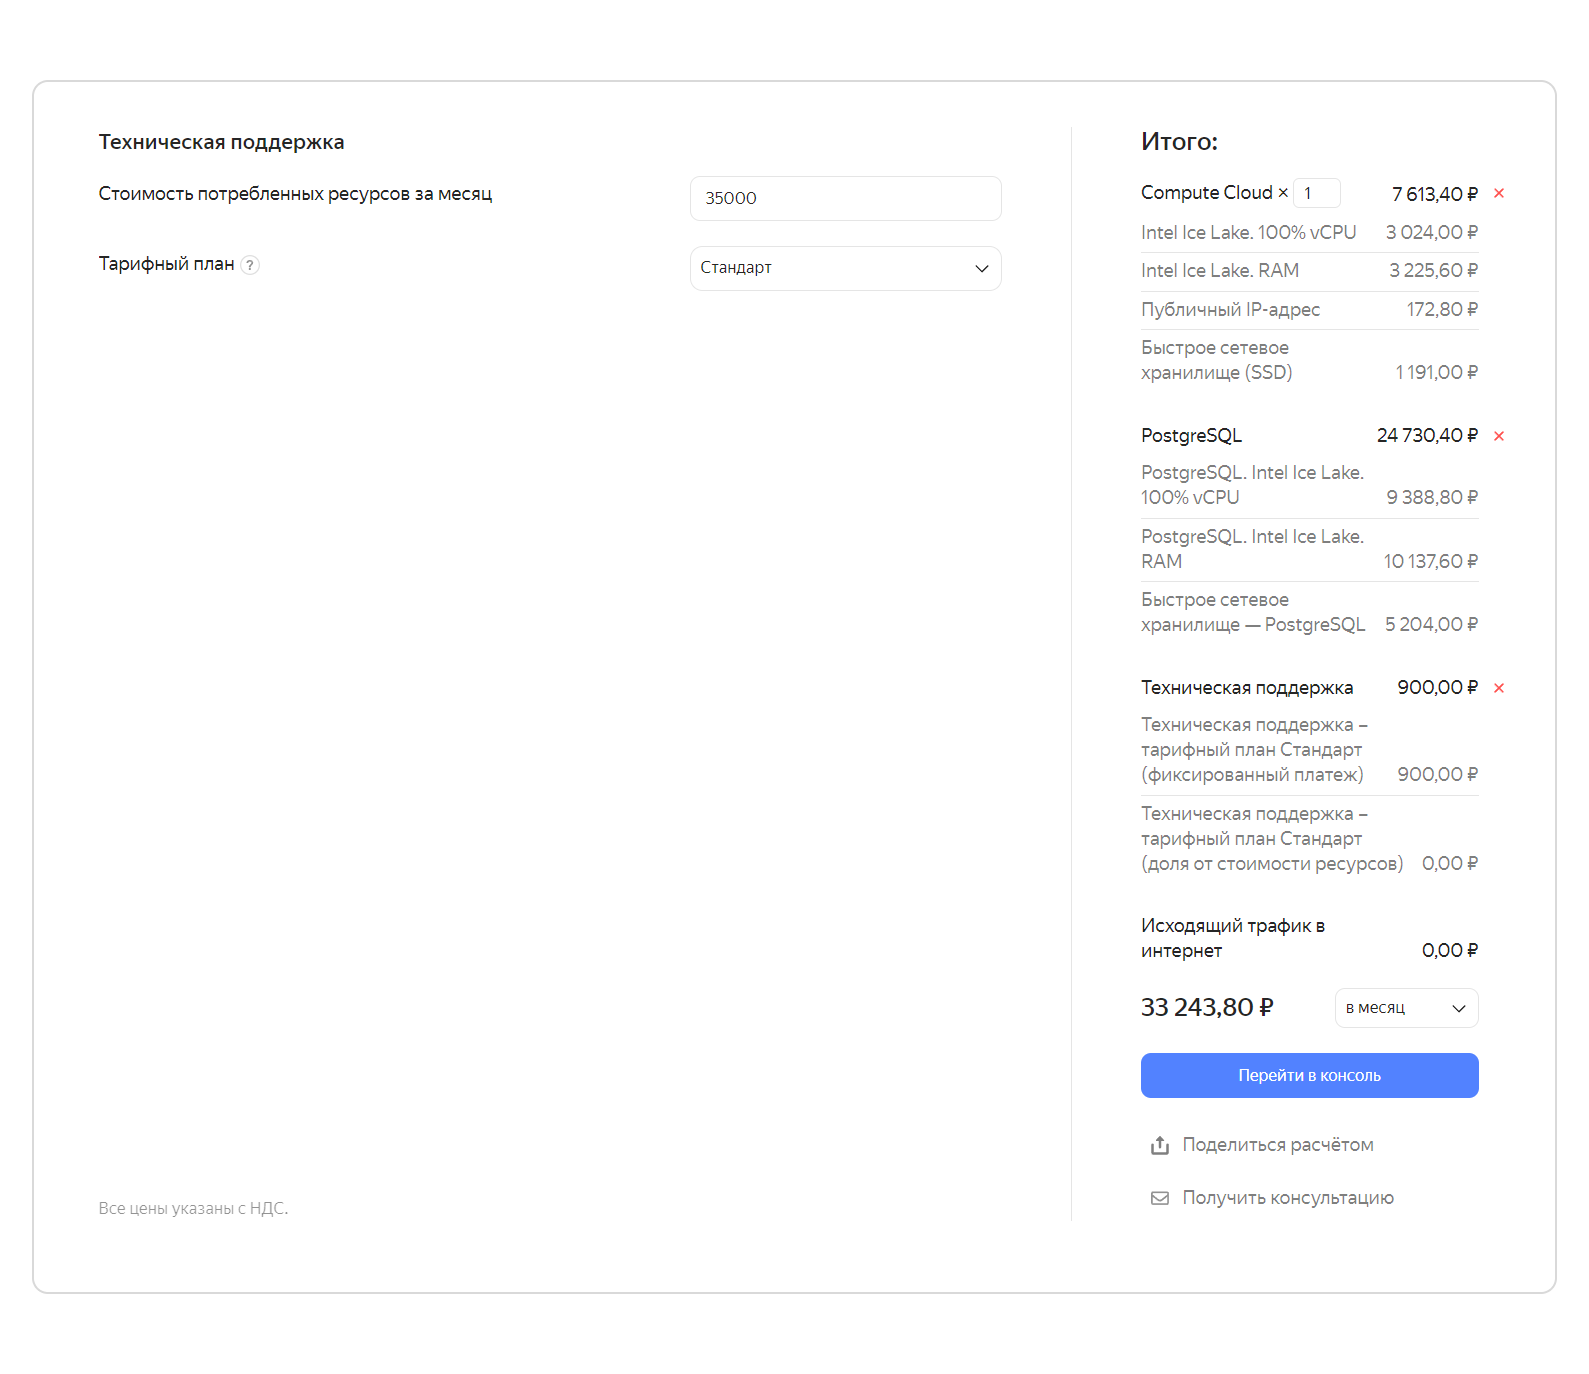Click the Перейти в консоль button
Screen dimensions: 1589x1374
[x=1309, y=1075]
